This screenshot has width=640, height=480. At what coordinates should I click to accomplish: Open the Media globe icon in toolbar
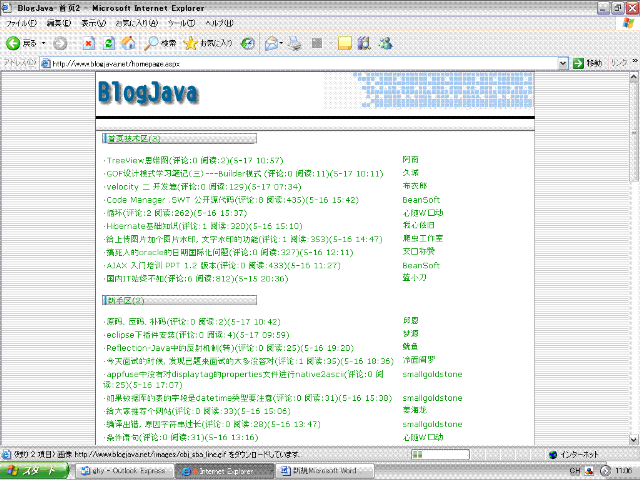click(x=247, y=43)
